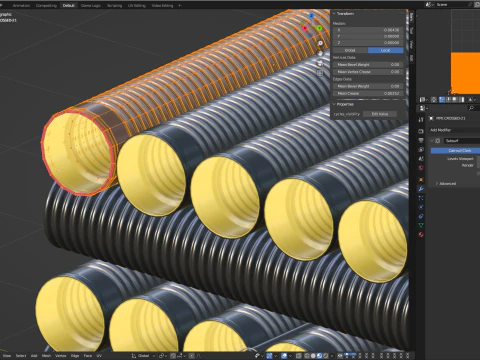480x360 pixels.
Task: Toggle viewport overlays
Action: pos(284,356)
